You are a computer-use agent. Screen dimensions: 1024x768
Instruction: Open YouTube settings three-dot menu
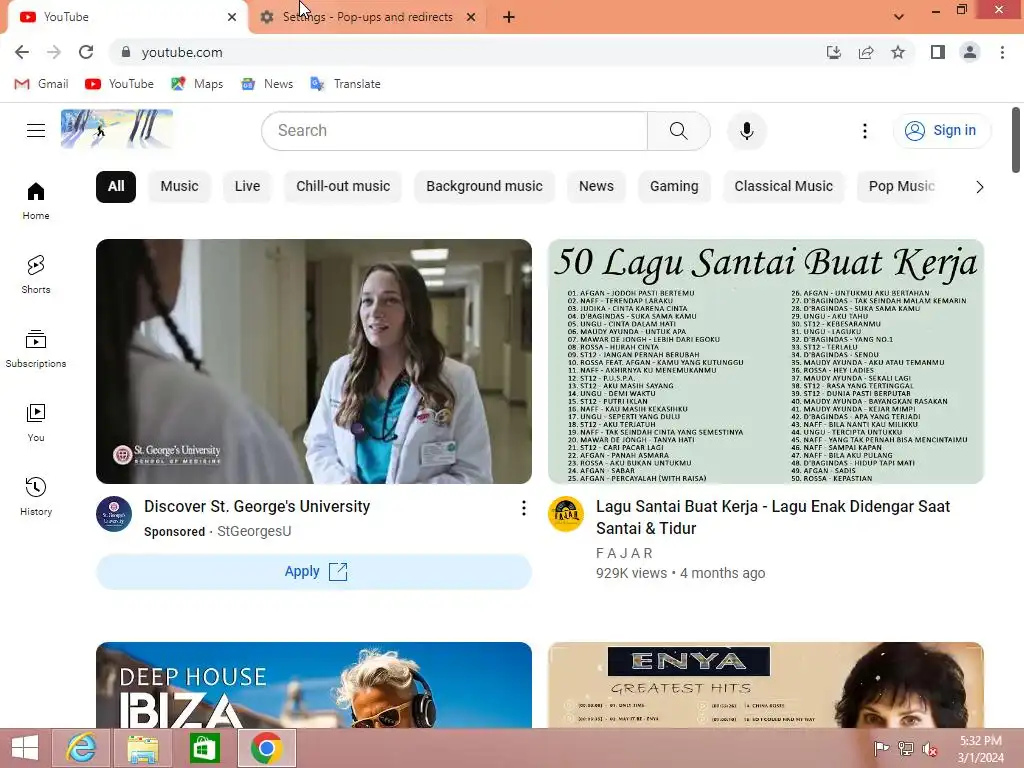(x=865, y=131)
